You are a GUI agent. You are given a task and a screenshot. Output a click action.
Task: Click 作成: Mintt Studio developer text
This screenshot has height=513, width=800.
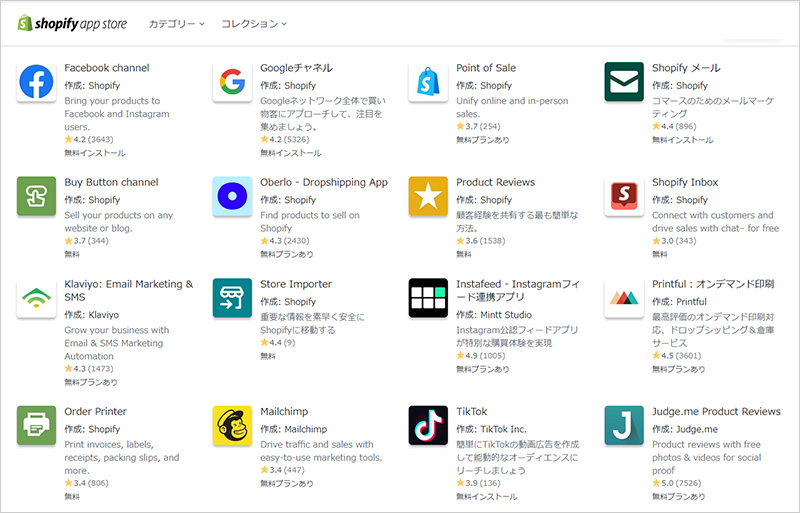coord(494,315)
